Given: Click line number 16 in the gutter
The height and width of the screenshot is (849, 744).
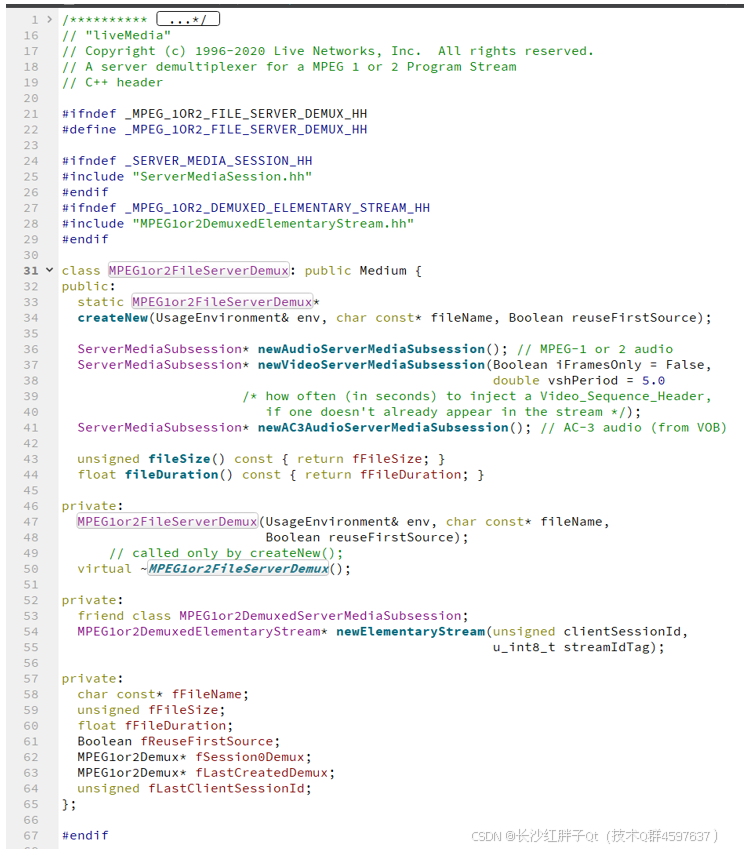Looking at the screenshot, I should (x=31, y=35).
